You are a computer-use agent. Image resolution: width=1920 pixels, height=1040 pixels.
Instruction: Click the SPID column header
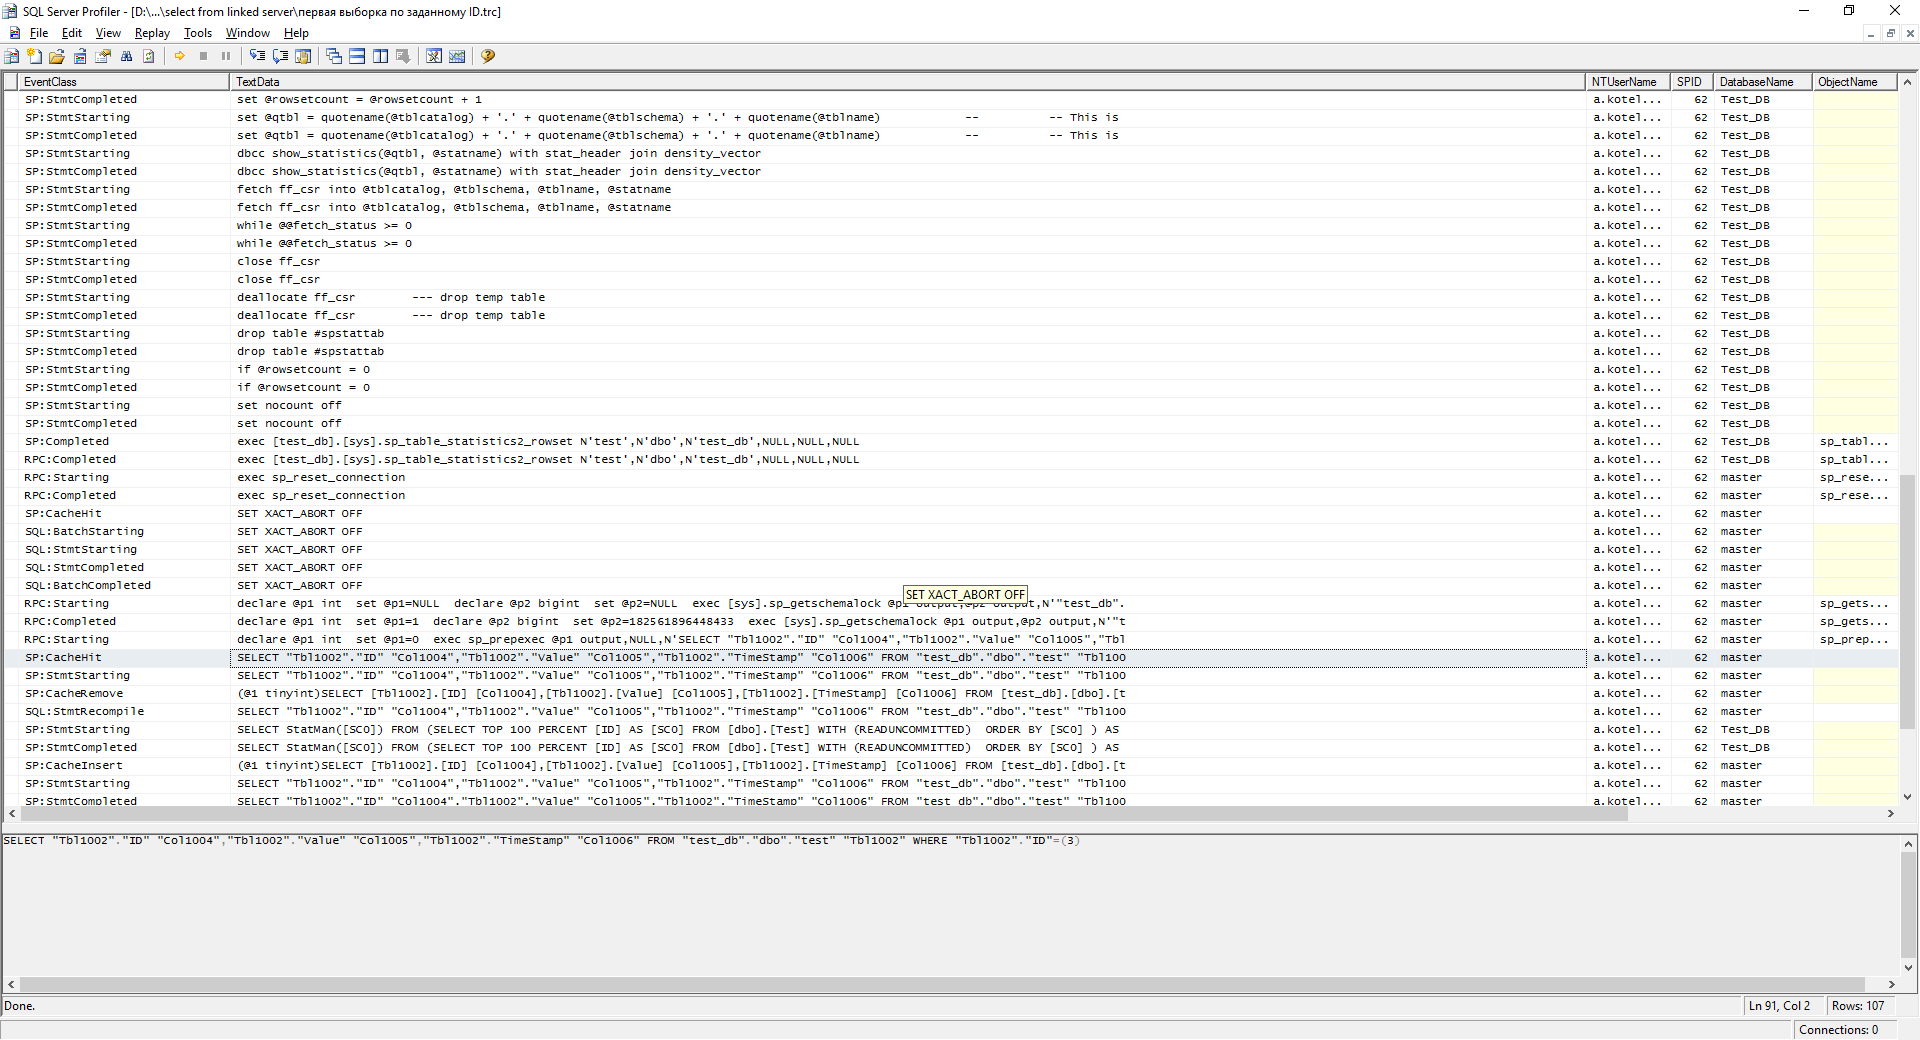(1692, 82)
